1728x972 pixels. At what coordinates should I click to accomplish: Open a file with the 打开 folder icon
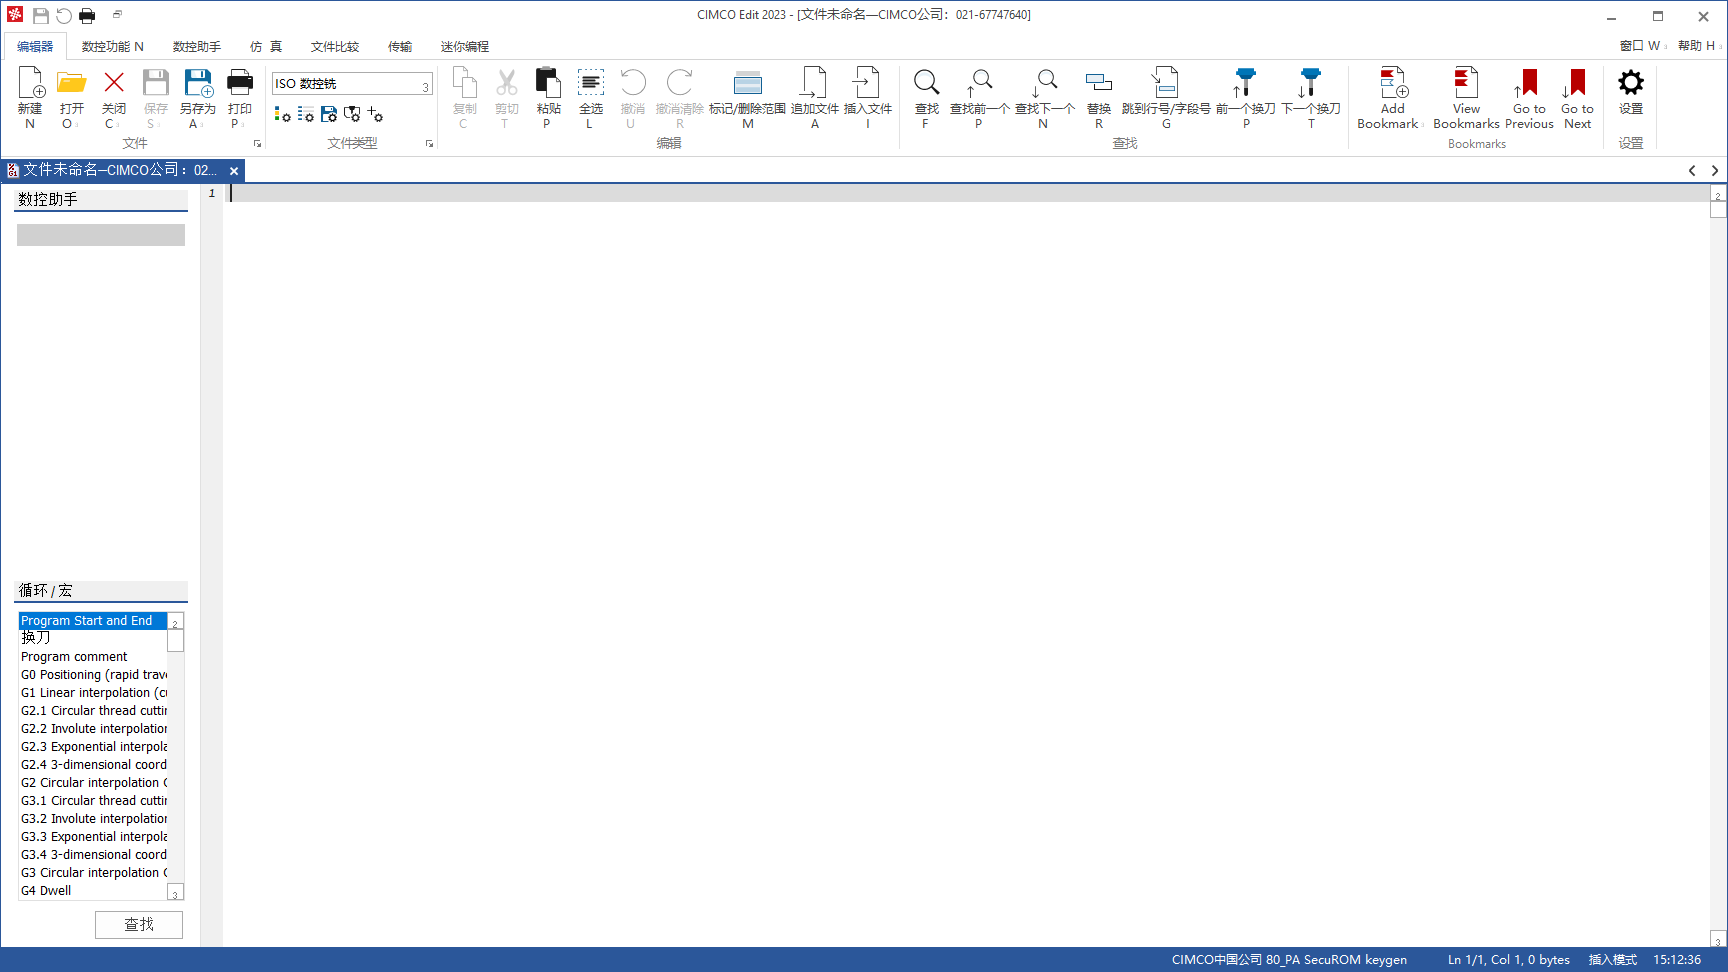point(71,97)
